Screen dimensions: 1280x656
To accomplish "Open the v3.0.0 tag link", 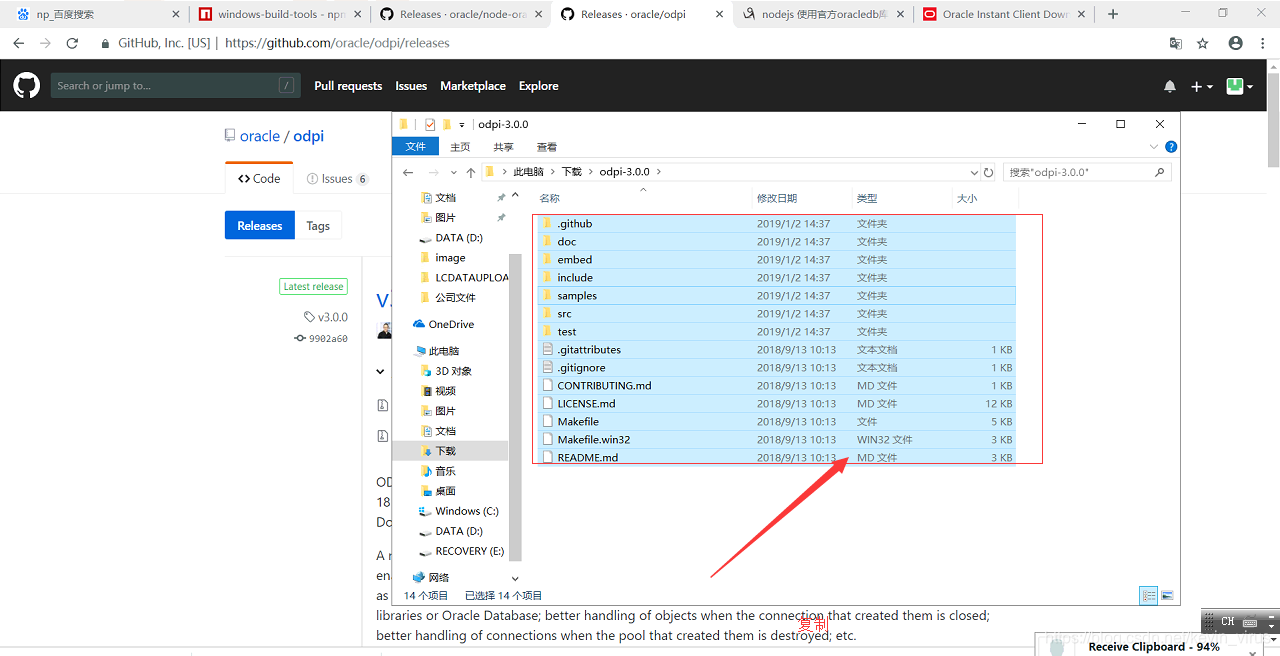I will tap(326, 317).
